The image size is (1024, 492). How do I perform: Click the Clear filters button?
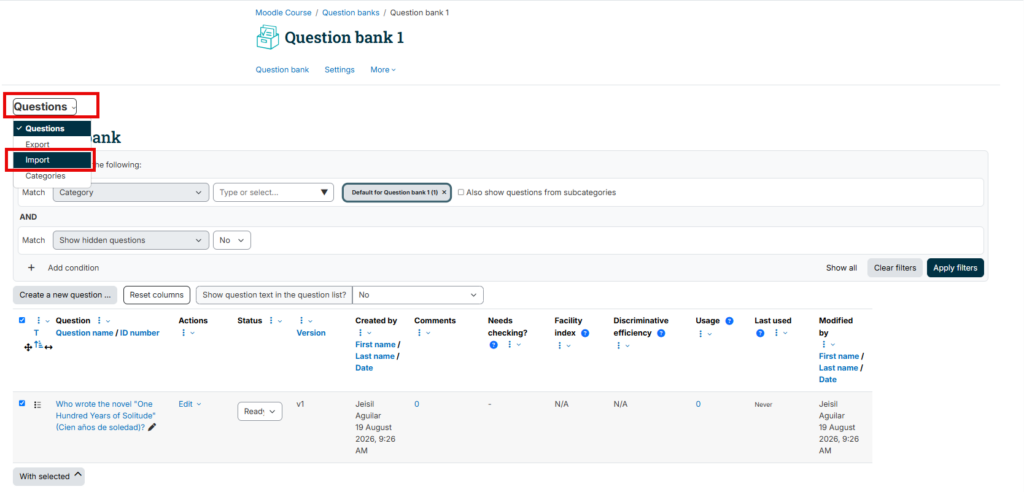[x=895, y=268]
